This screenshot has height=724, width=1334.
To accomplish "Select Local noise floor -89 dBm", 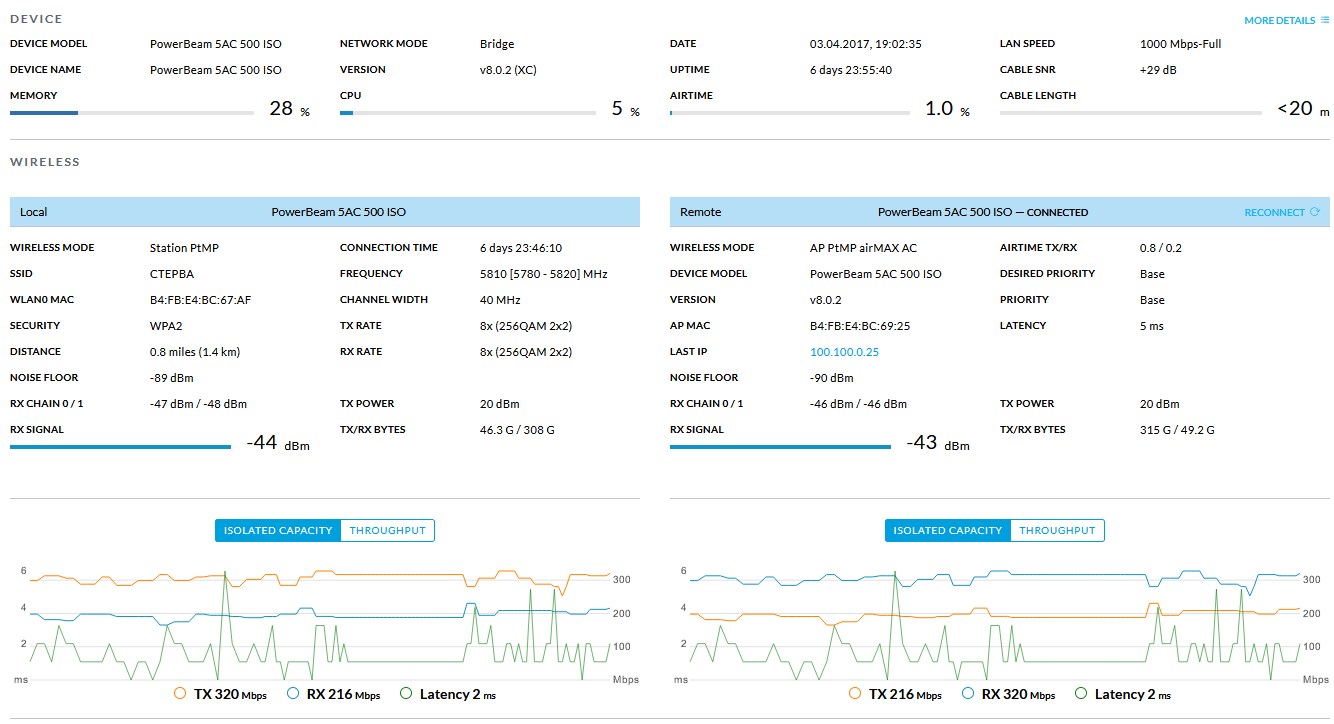I will point(171,378).
